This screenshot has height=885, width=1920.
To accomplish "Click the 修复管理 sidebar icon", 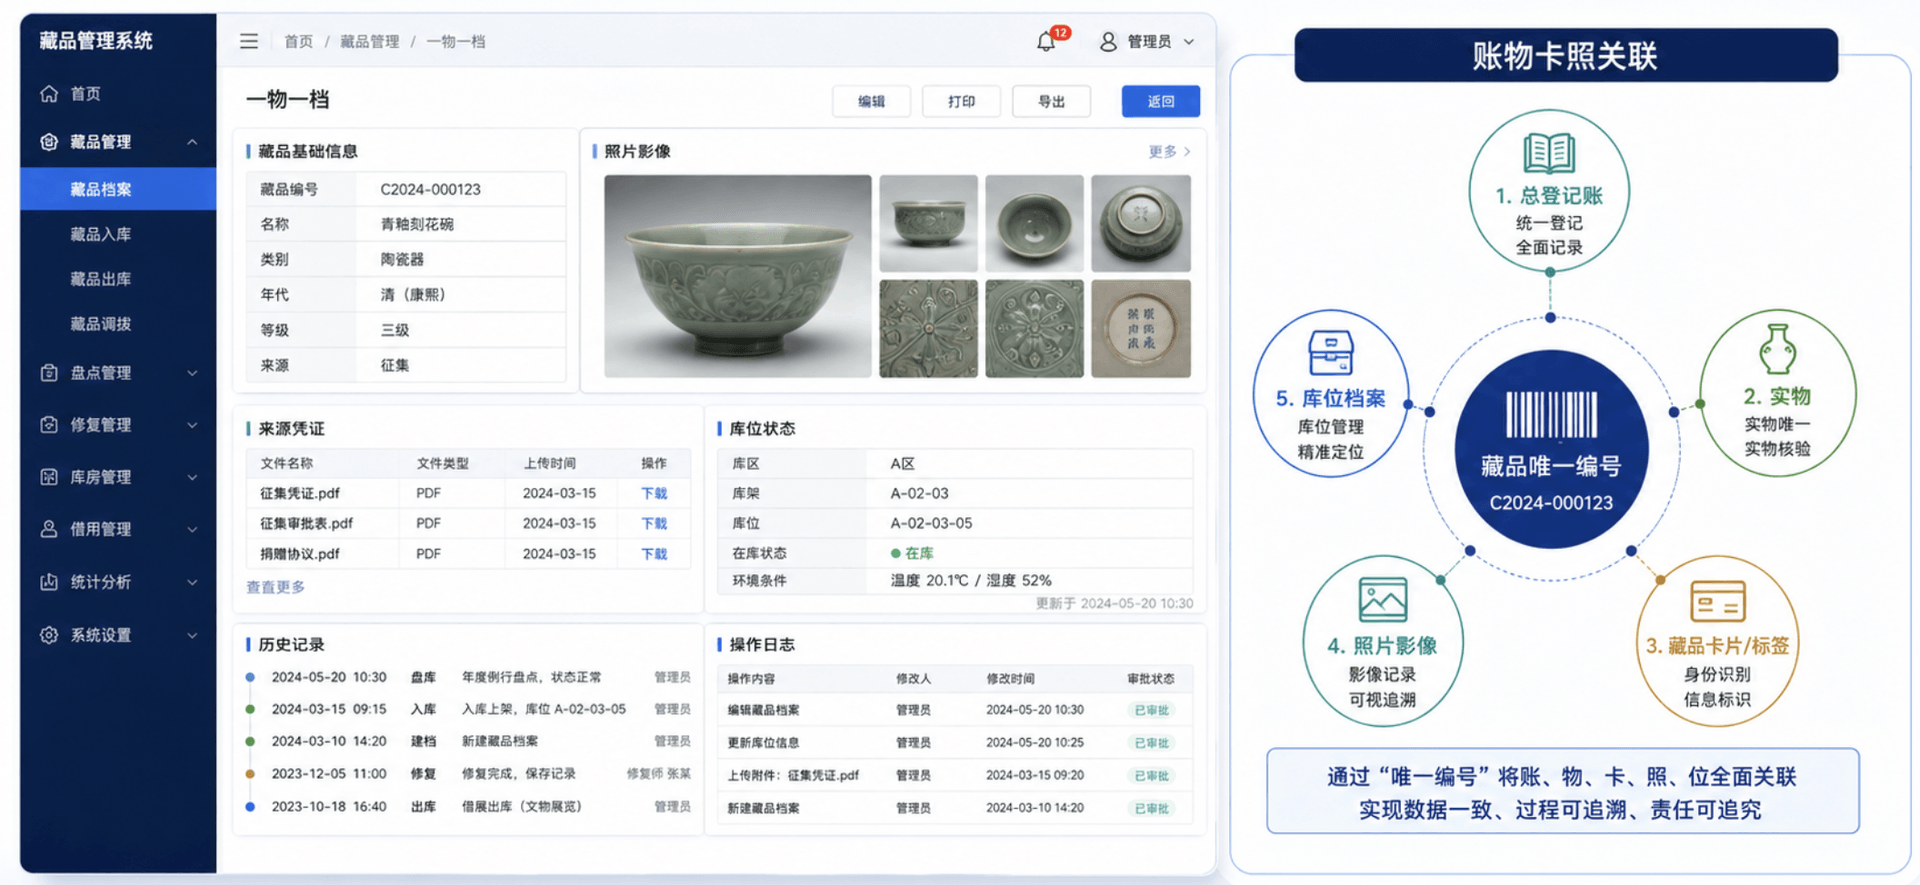I will (x=49, y=425).
